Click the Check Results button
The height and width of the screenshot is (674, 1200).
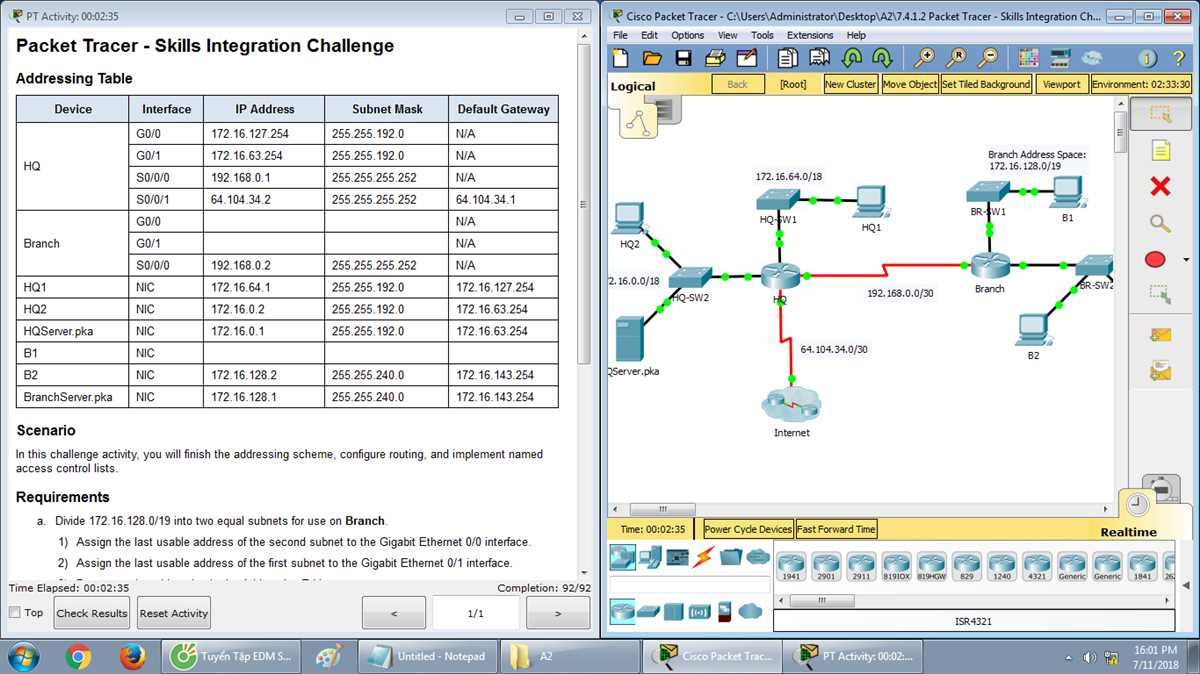(92, 613)
